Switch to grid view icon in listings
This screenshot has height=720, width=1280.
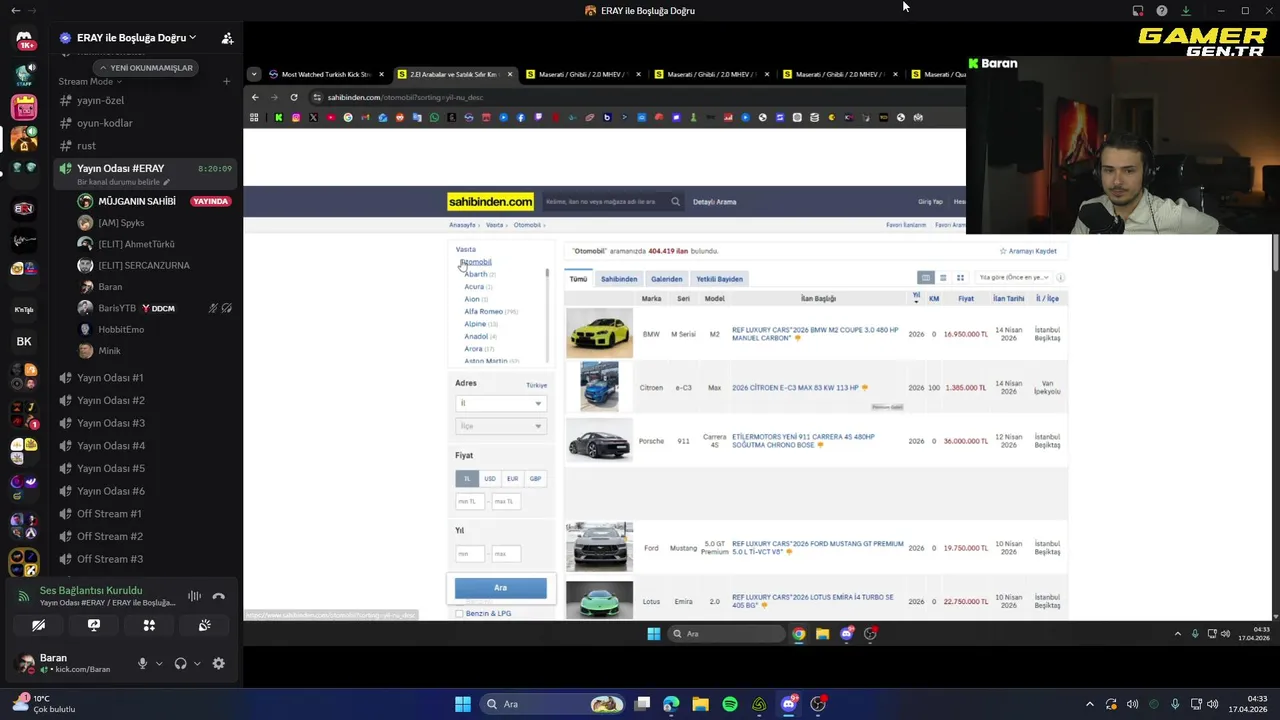tap(960, 277)
